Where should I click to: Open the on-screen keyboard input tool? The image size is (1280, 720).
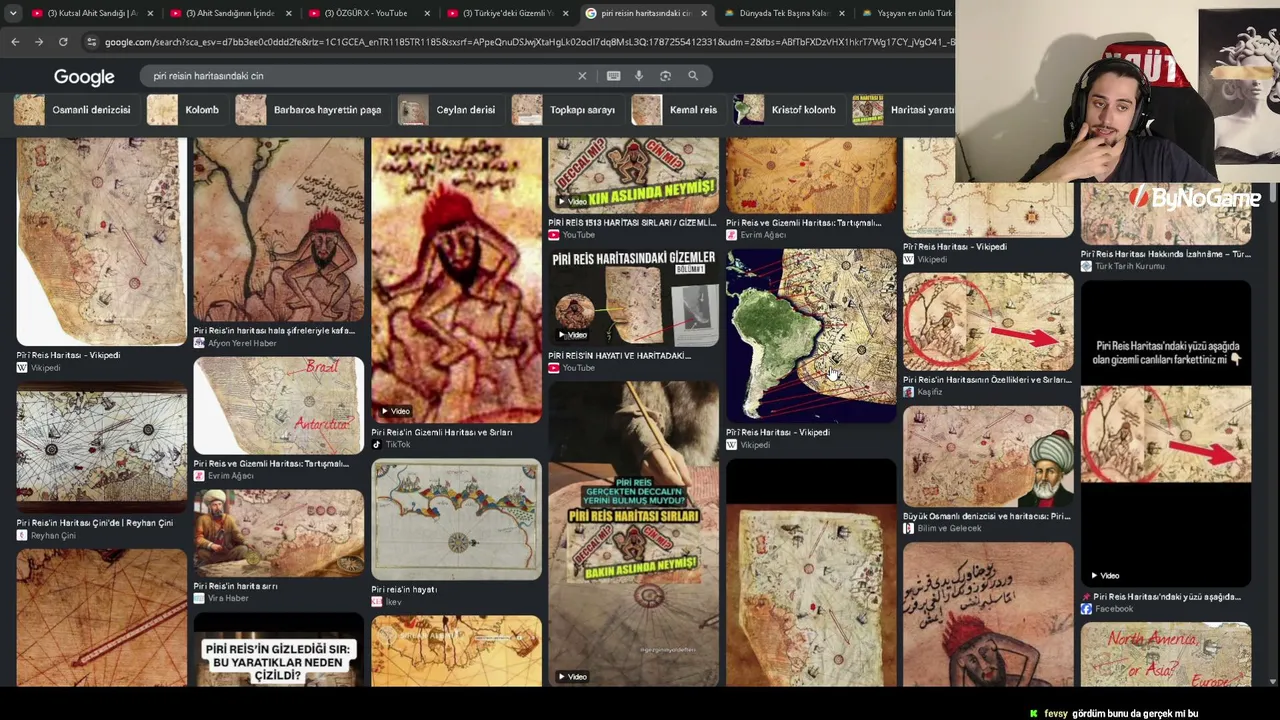pyautogui.click(x=613, y=76)
